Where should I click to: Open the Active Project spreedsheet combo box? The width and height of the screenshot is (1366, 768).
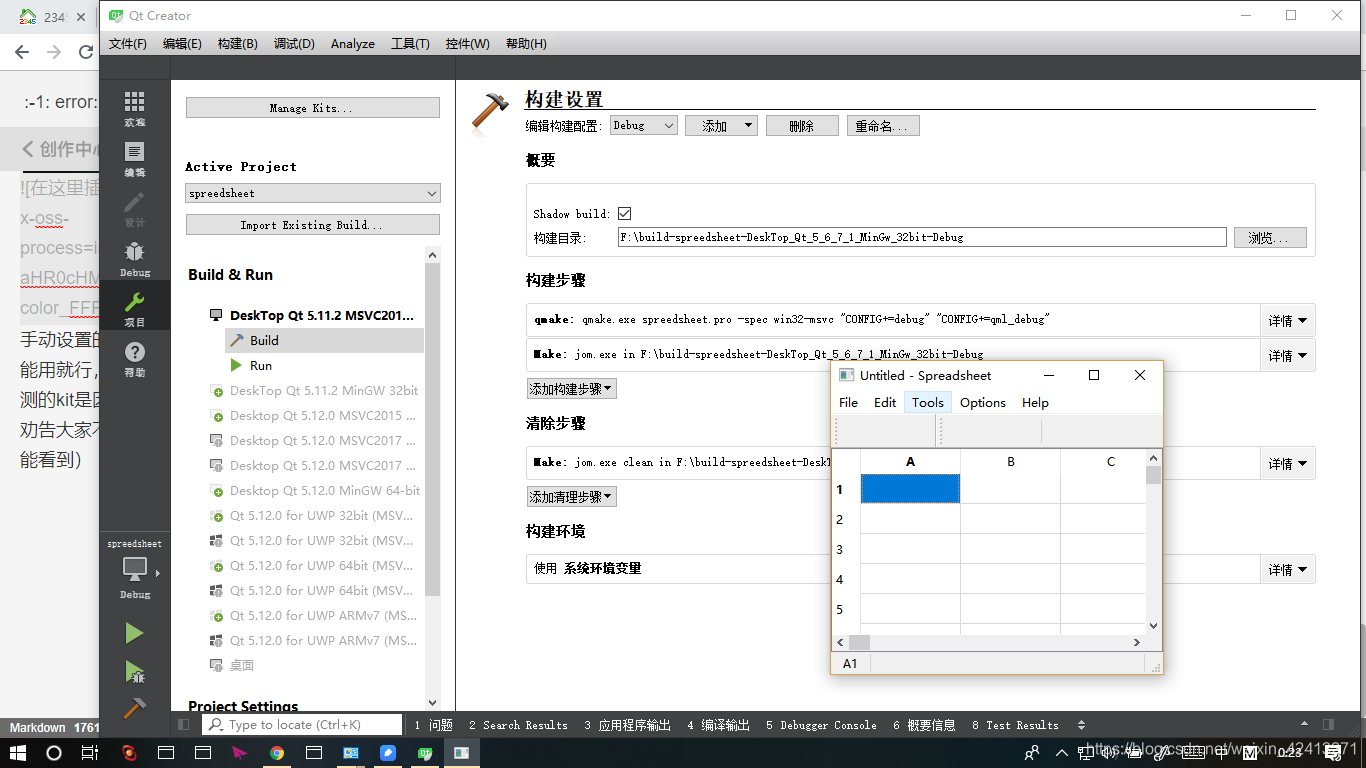(313, 193)
